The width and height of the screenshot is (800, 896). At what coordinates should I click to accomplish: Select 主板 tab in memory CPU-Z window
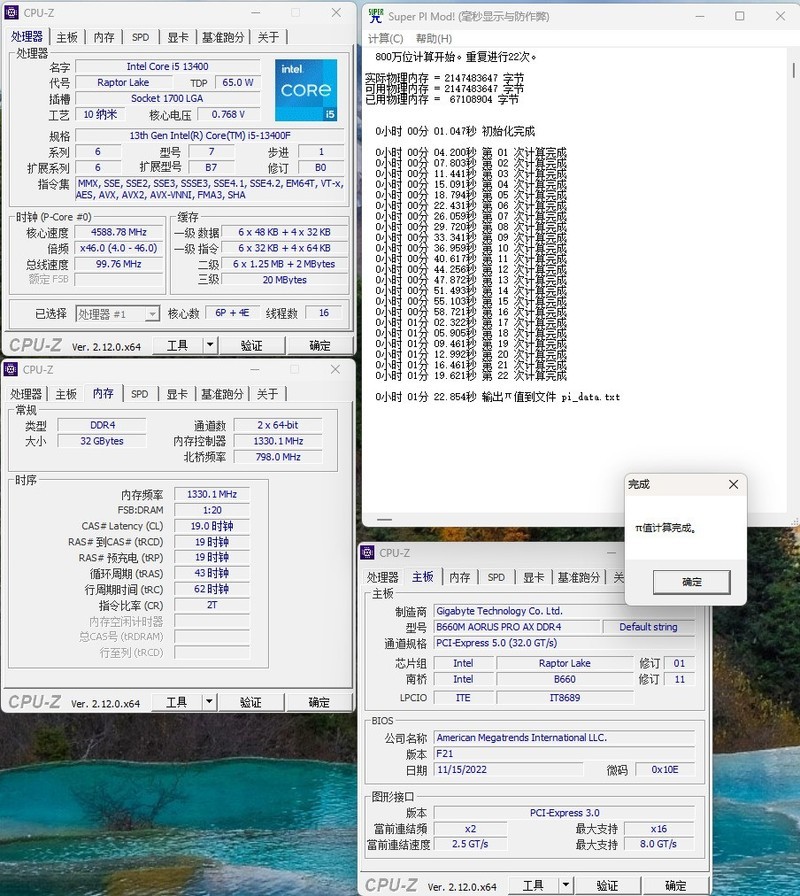pyautogui.click(x=66, y=394)
